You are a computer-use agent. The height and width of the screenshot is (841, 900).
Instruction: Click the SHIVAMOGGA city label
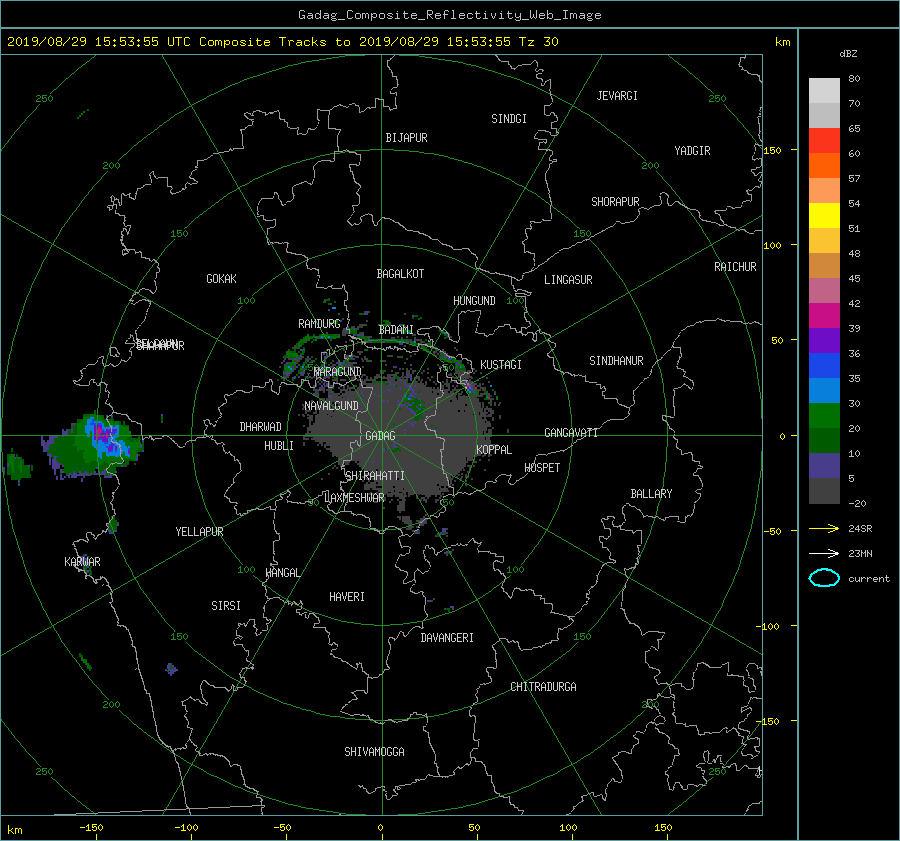(x=374, y=752)
